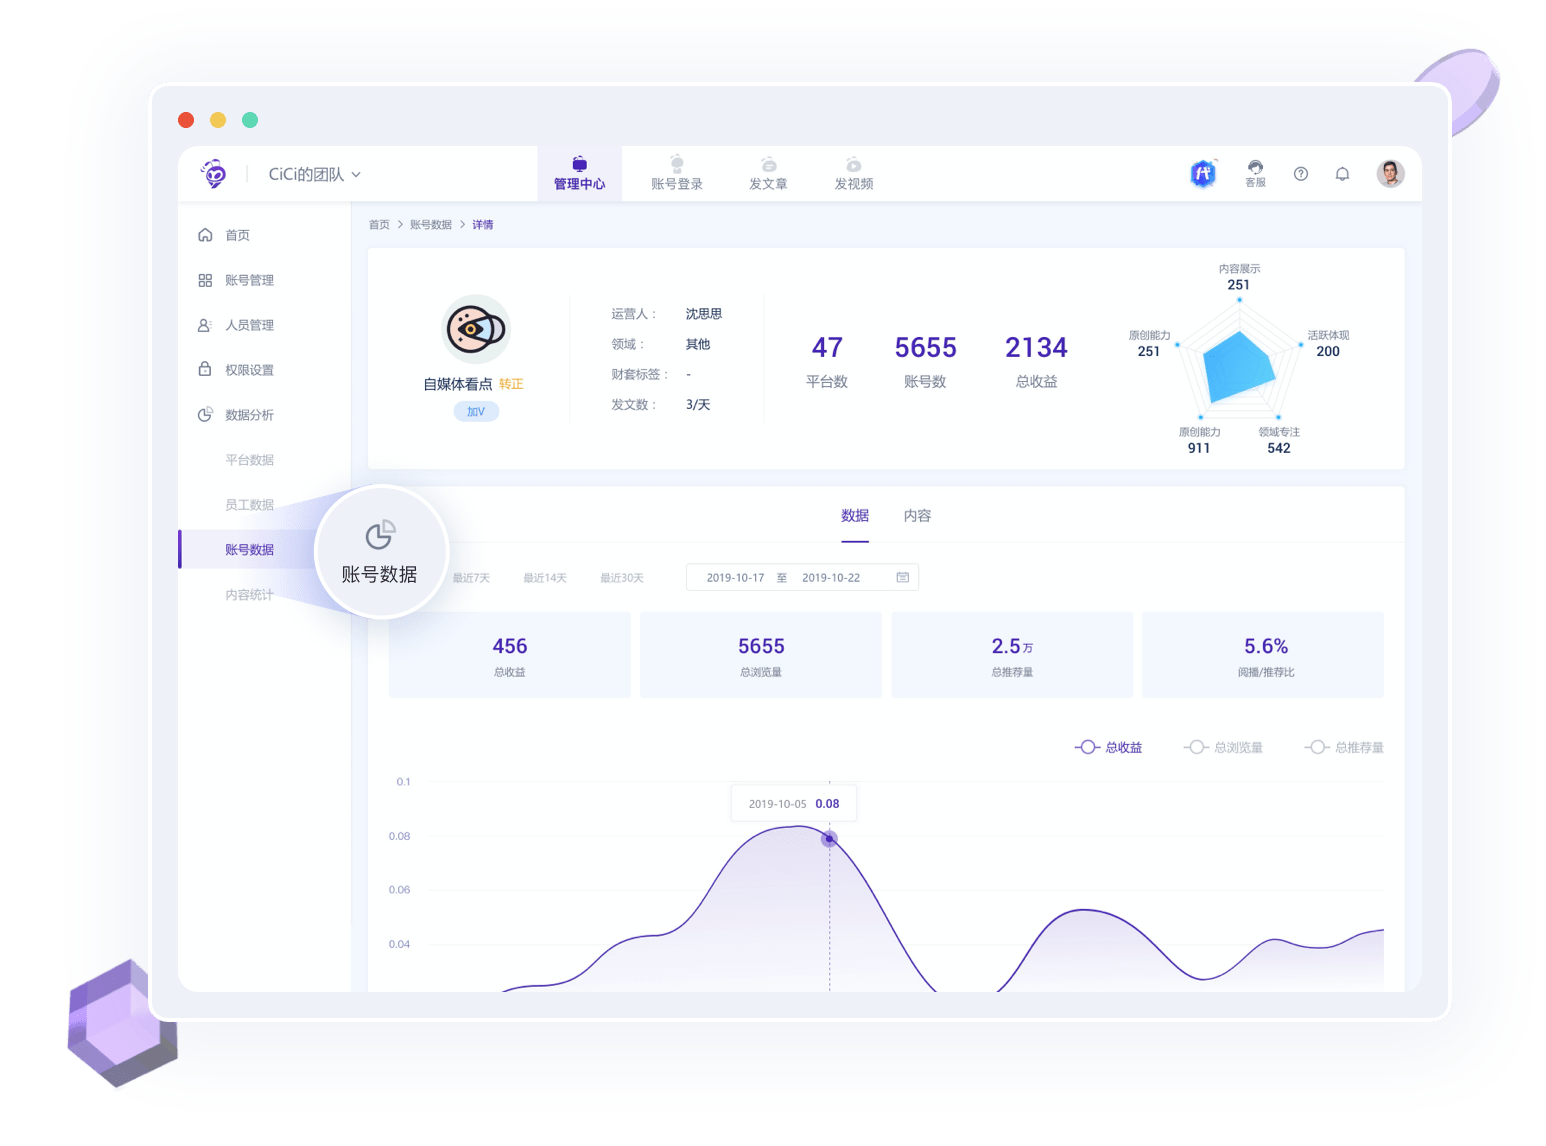The width and height of the screenshot is (1546, 1146).
Task: Select the 管理中心 tab
Action: tap(580, 173)
